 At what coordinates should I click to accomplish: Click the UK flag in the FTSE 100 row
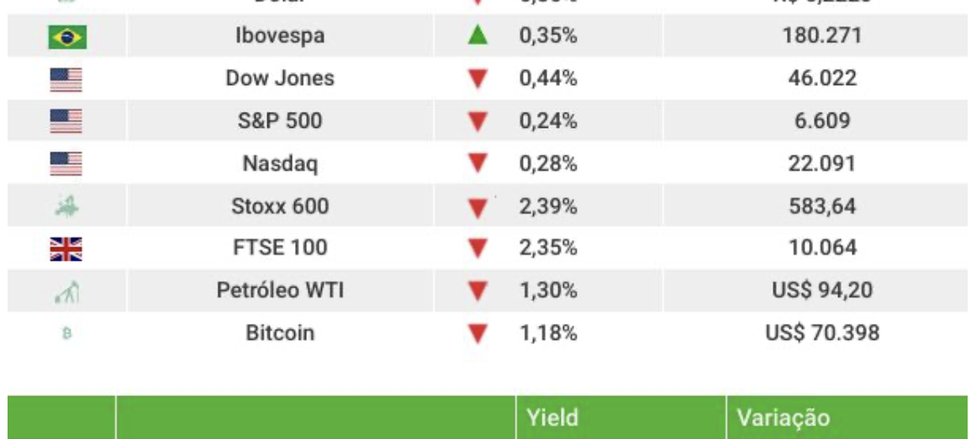[x=66, y=248]
